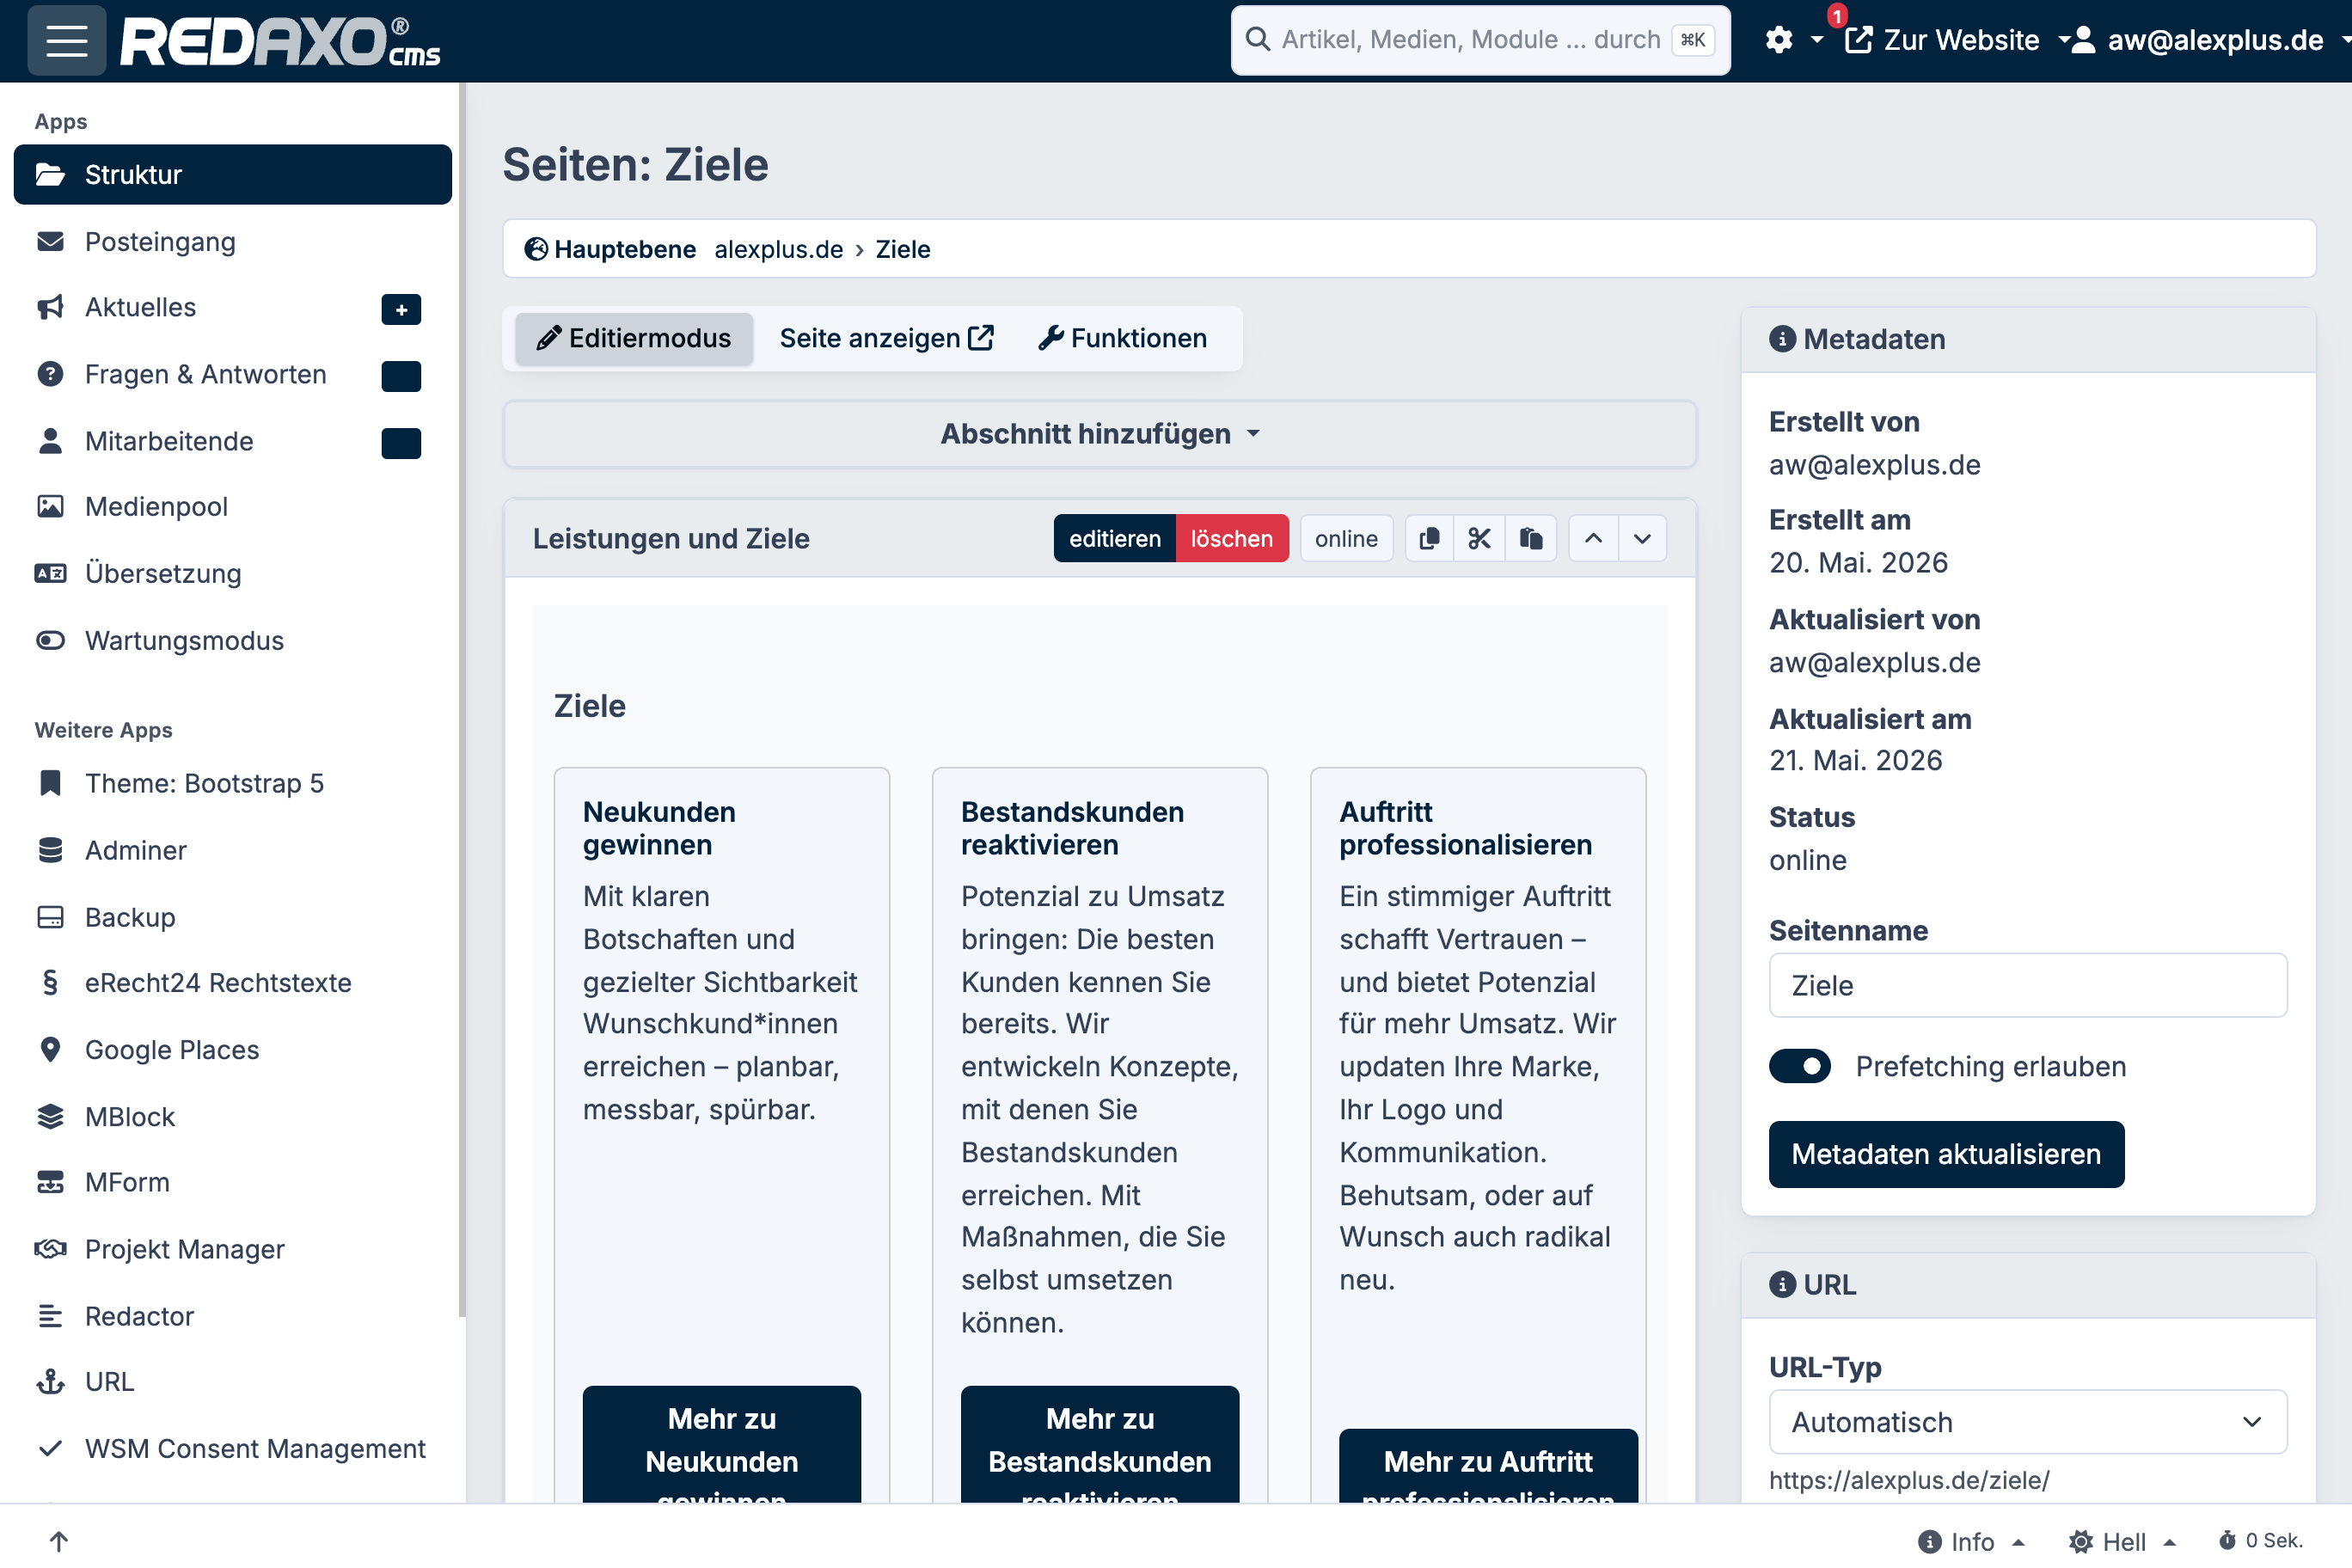Click the URL panel header
This screenshot has height=1568, width=2352.
pos(2028,1285)
